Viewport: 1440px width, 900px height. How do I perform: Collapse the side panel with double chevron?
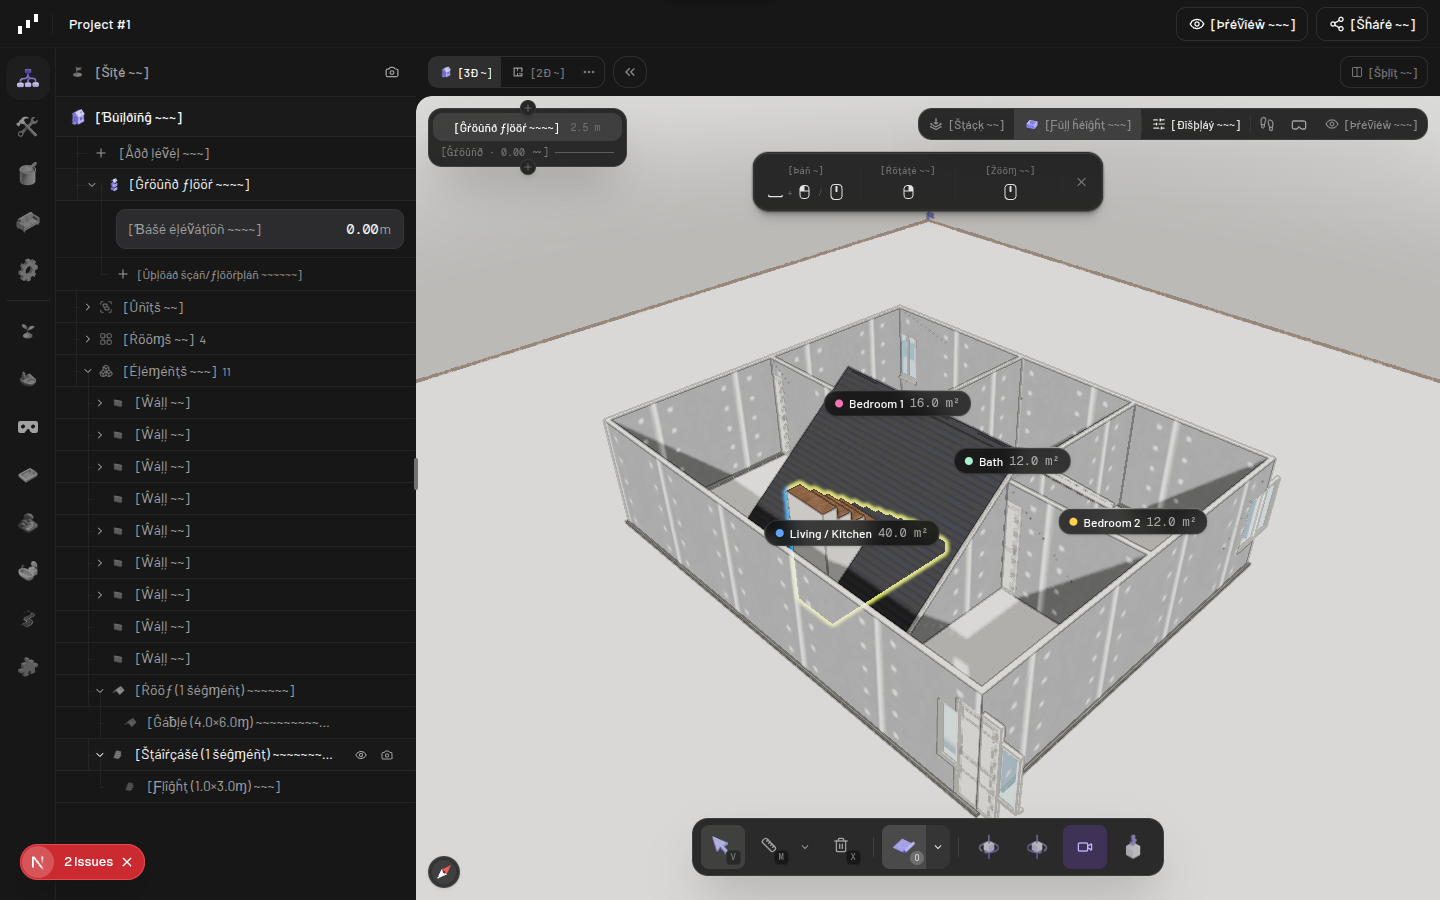pos(630,72)
